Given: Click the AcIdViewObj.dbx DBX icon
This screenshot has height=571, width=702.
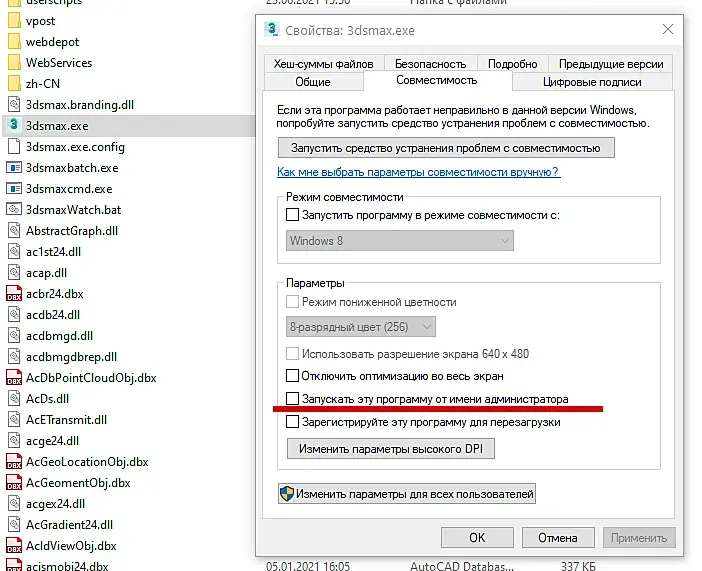Looking at the screenshot, I should pos(14,545).
